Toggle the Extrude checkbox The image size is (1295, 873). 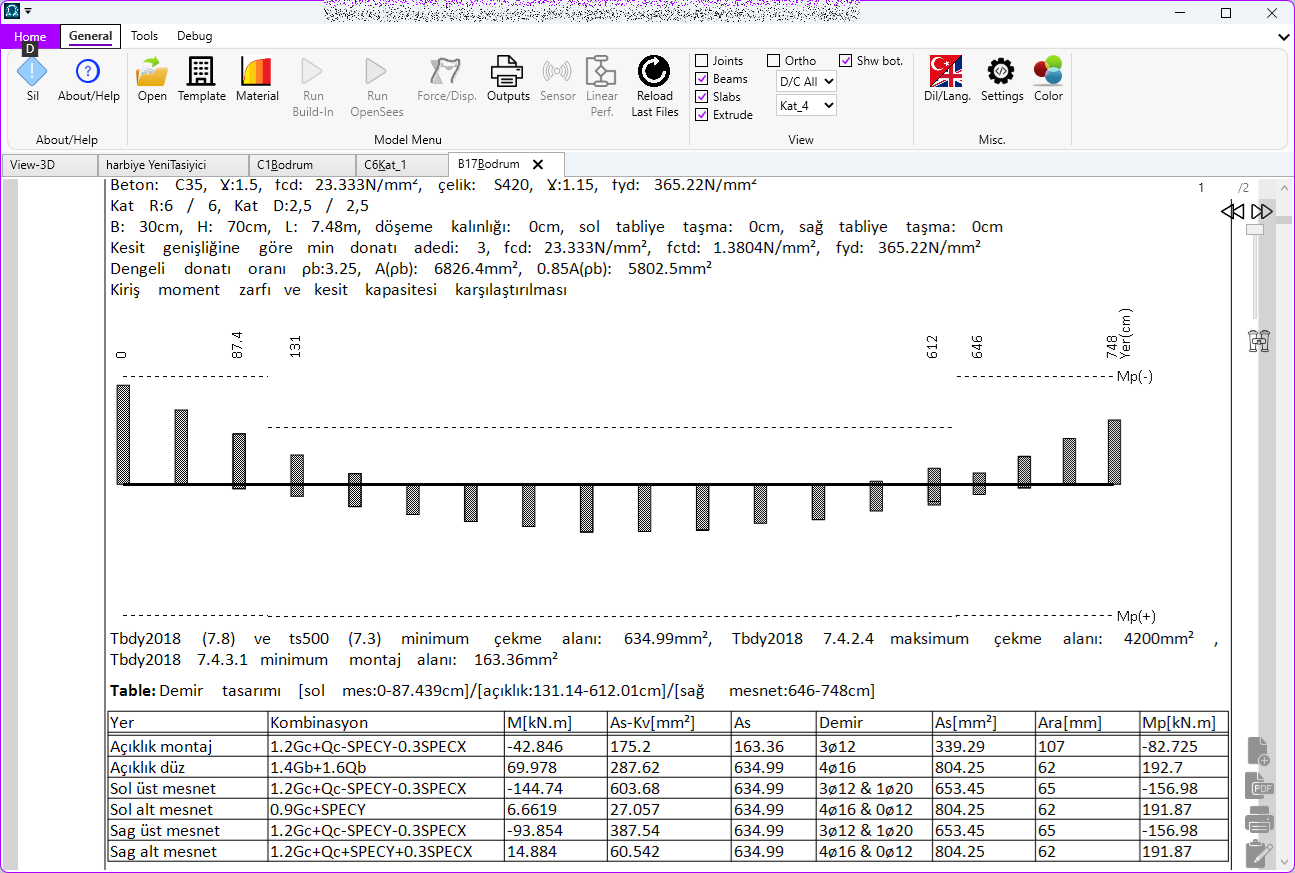702,115
